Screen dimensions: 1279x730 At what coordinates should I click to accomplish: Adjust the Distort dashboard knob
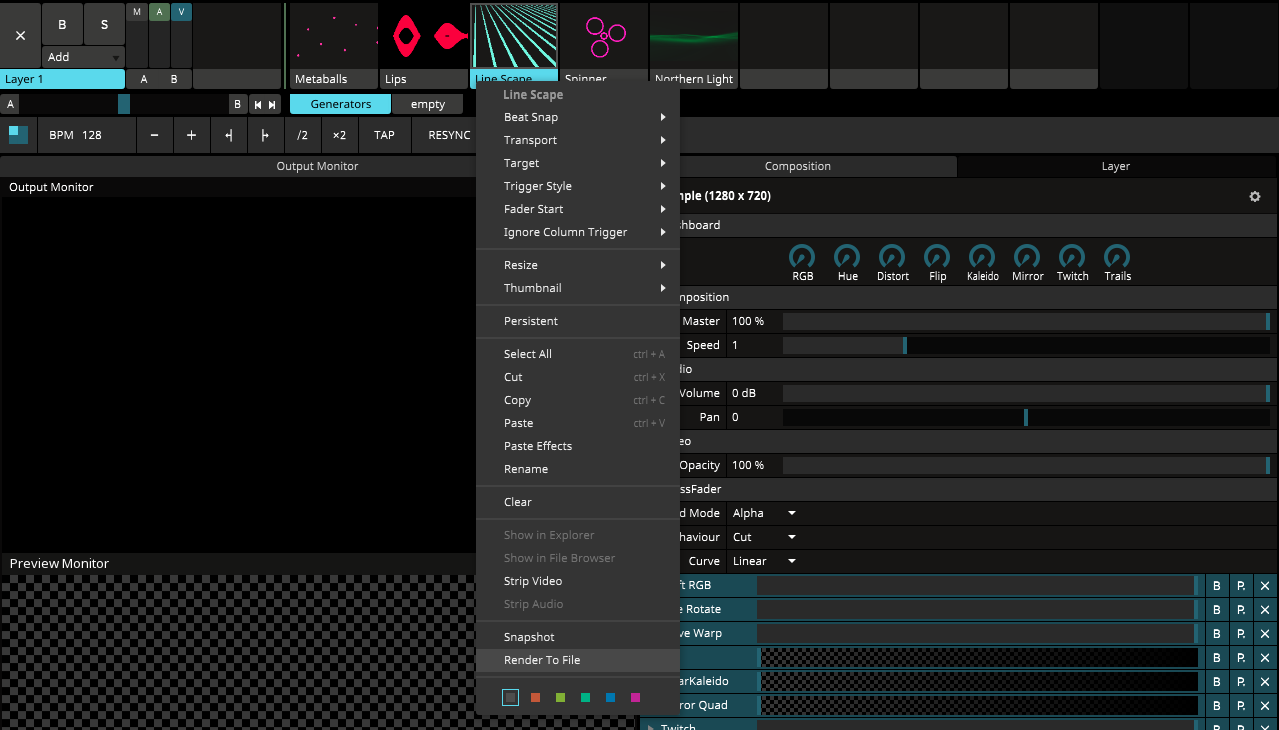[x=892, y=257]
